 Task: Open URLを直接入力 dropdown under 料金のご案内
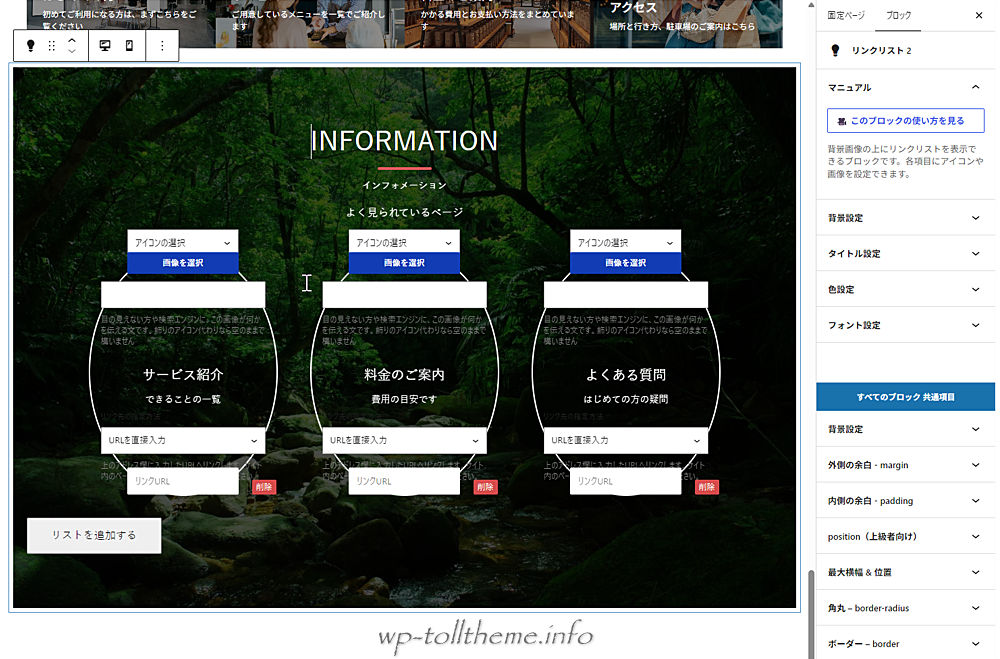click(x=404, y=440)
